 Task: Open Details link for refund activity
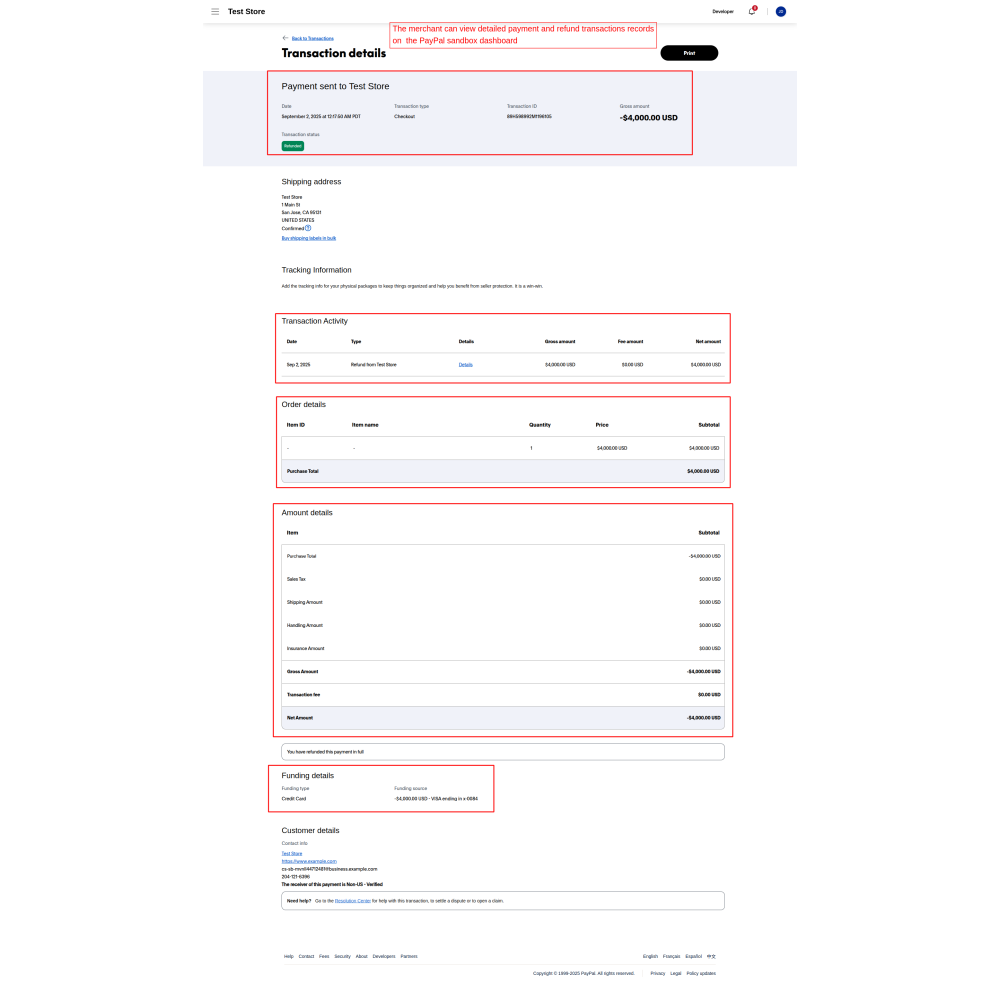click(x=465, y=365)
